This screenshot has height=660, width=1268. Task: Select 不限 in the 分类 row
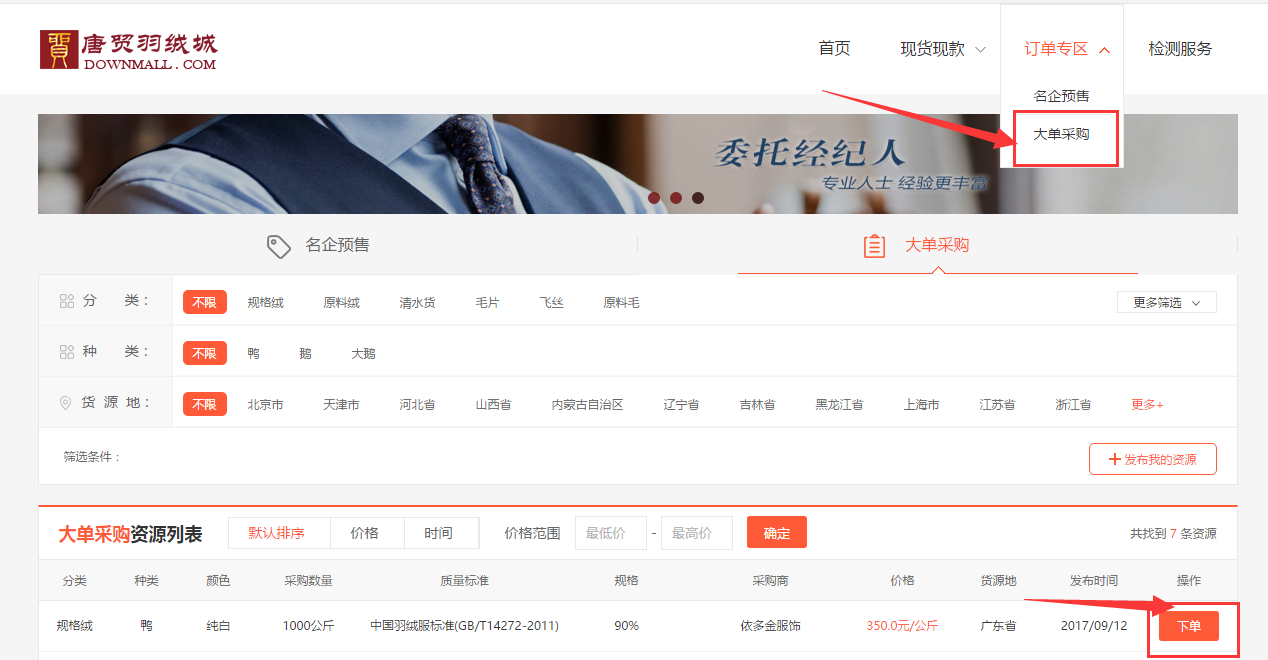click(205, 302)
